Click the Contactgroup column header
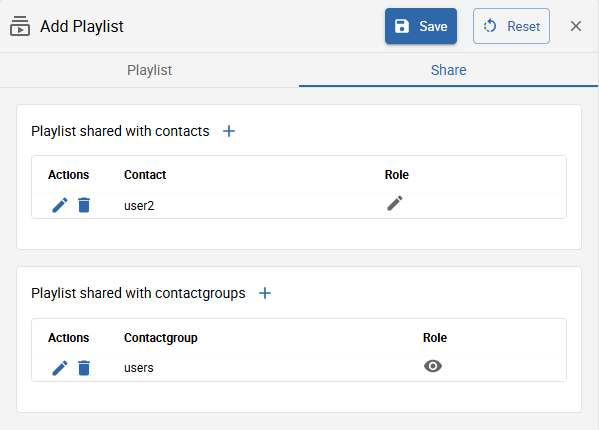This screenshot has height=430, width=599. coord(161,338)
